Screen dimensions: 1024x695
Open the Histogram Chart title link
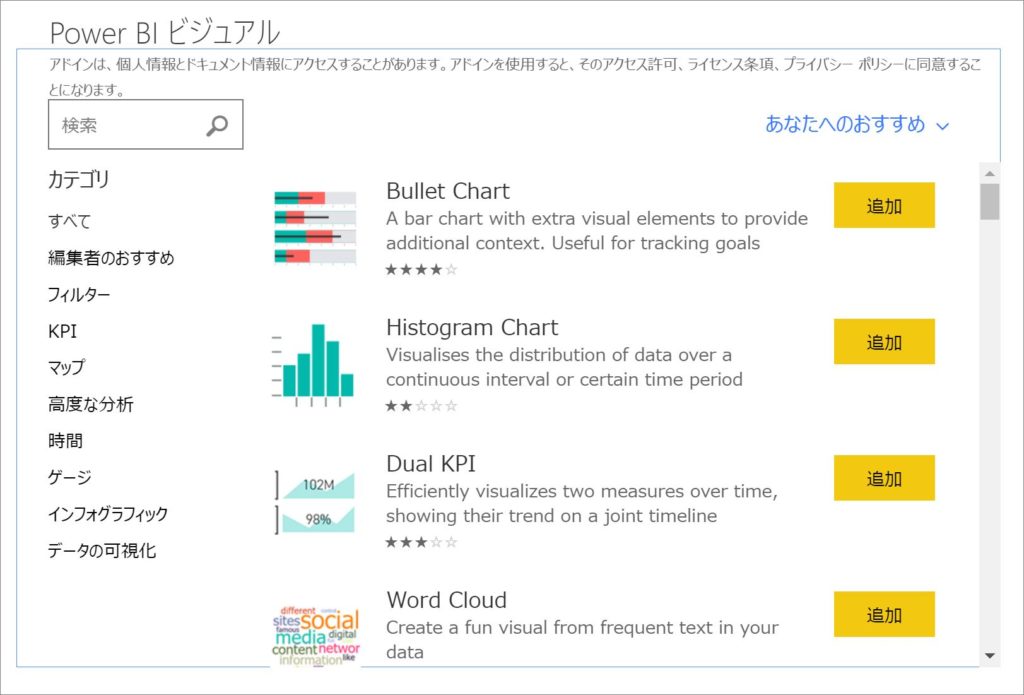[472, 327]
